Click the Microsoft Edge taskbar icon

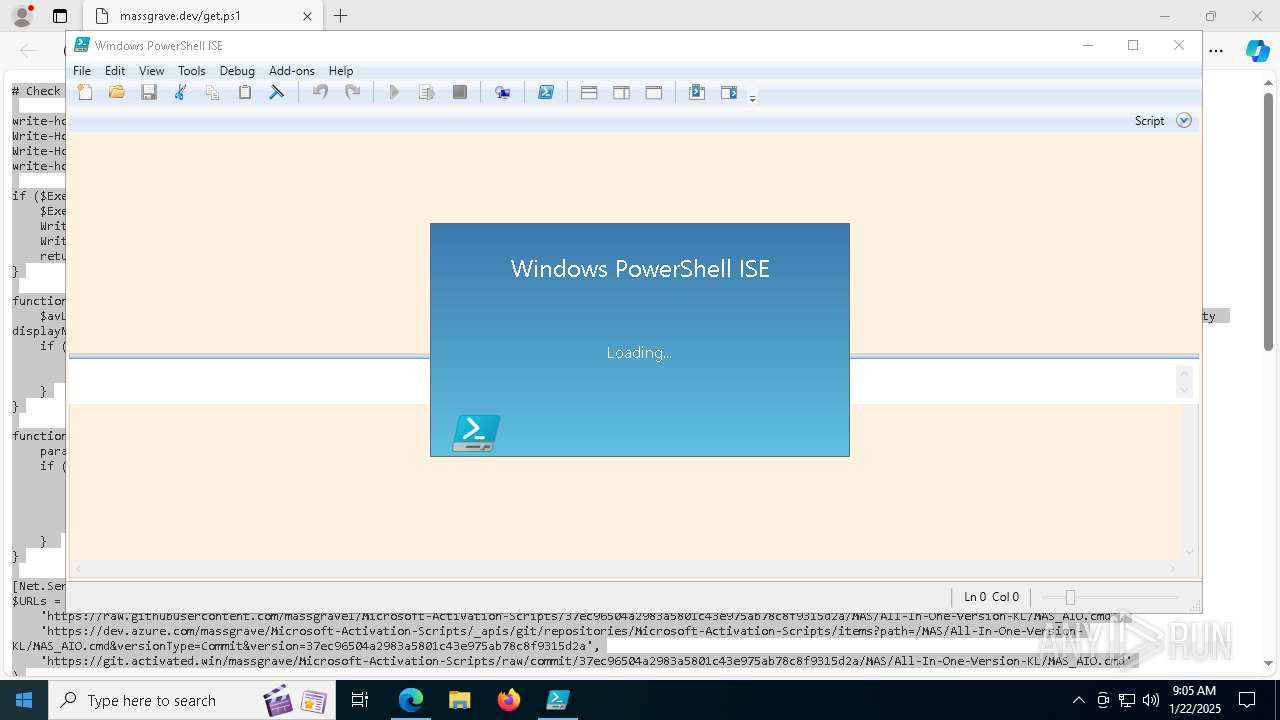(x=411, y=700)
